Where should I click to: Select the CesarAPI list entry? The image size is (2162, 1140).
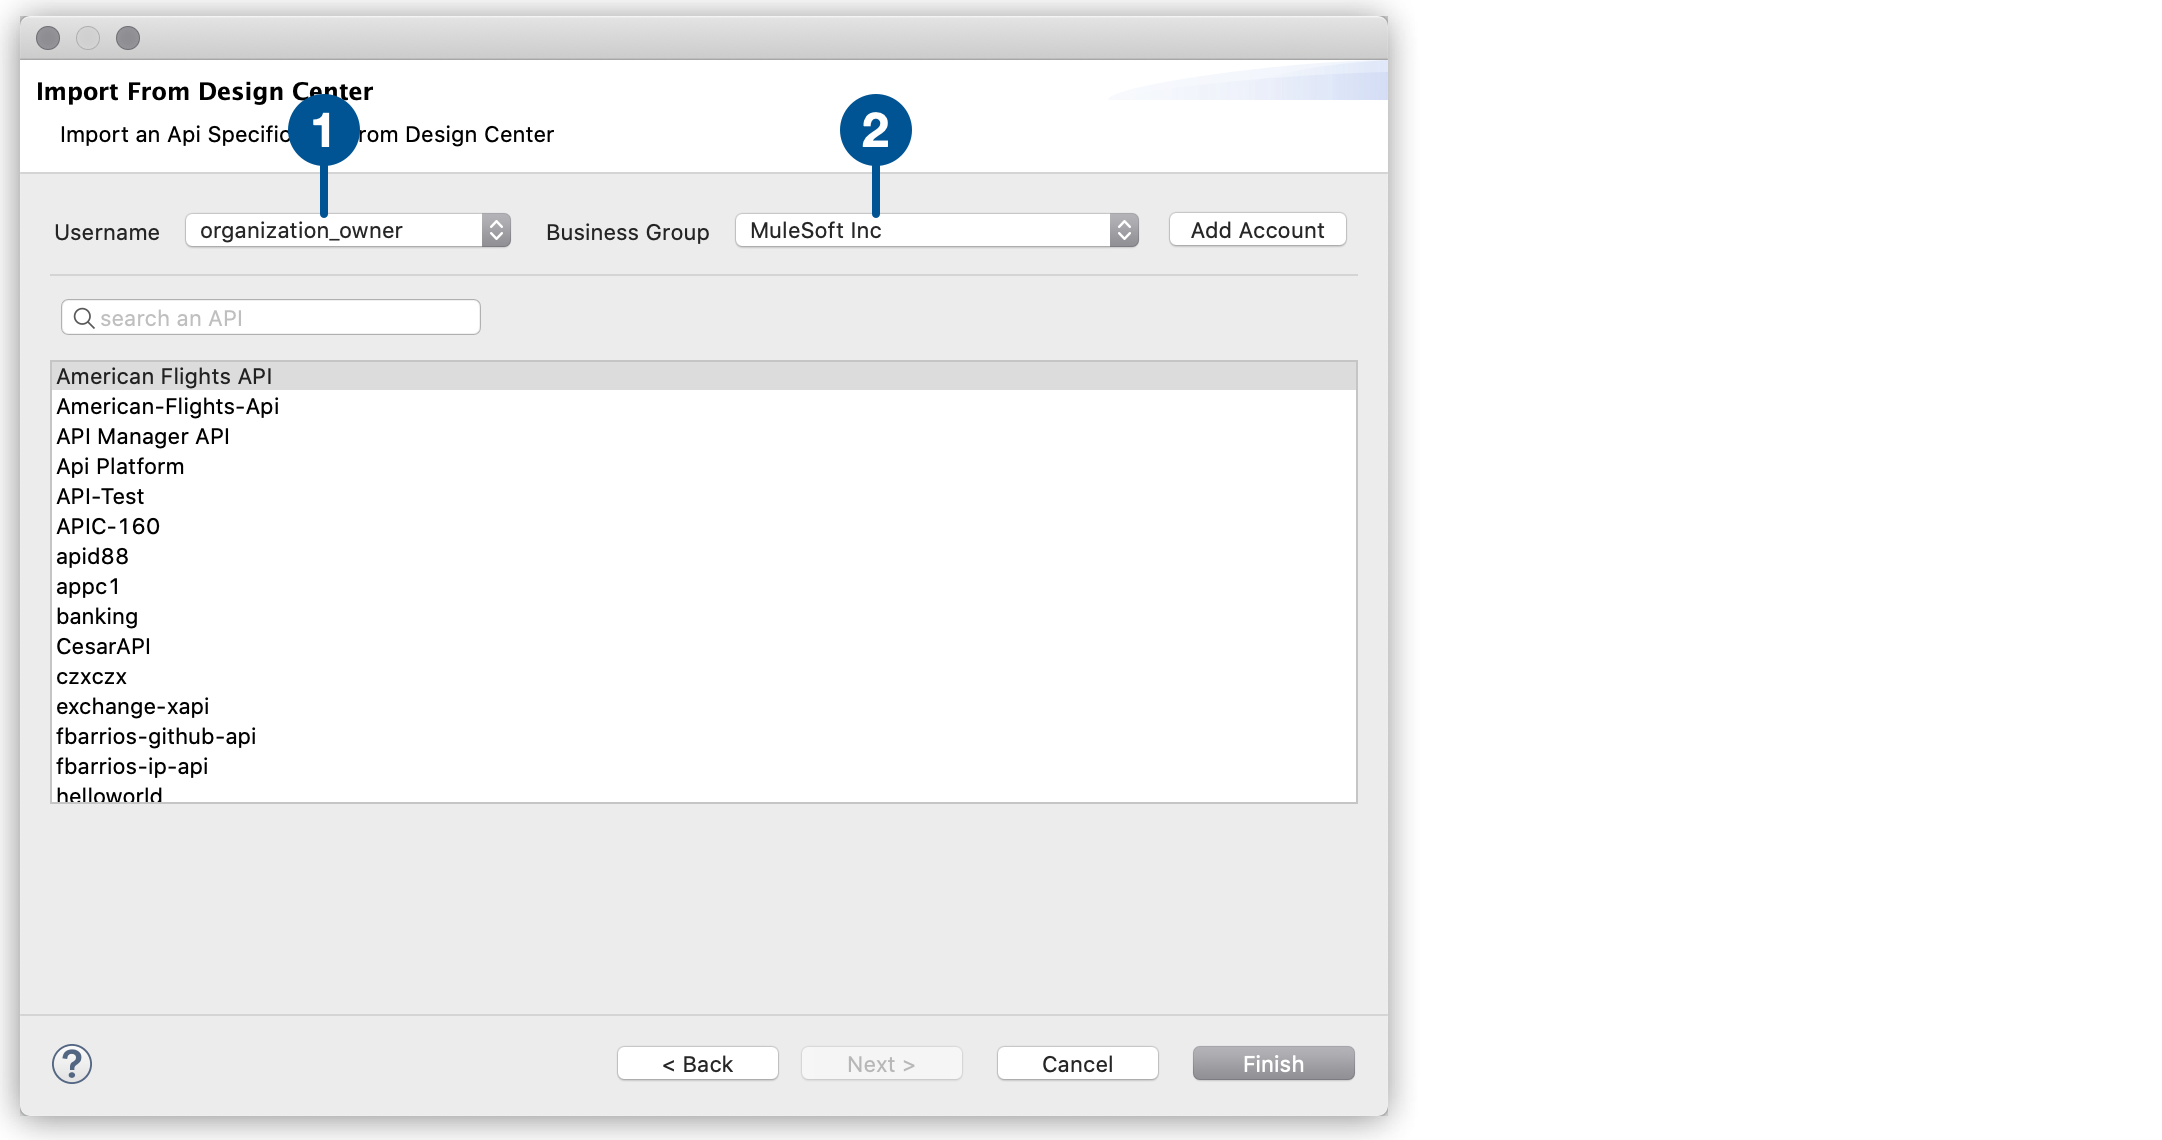102,646
